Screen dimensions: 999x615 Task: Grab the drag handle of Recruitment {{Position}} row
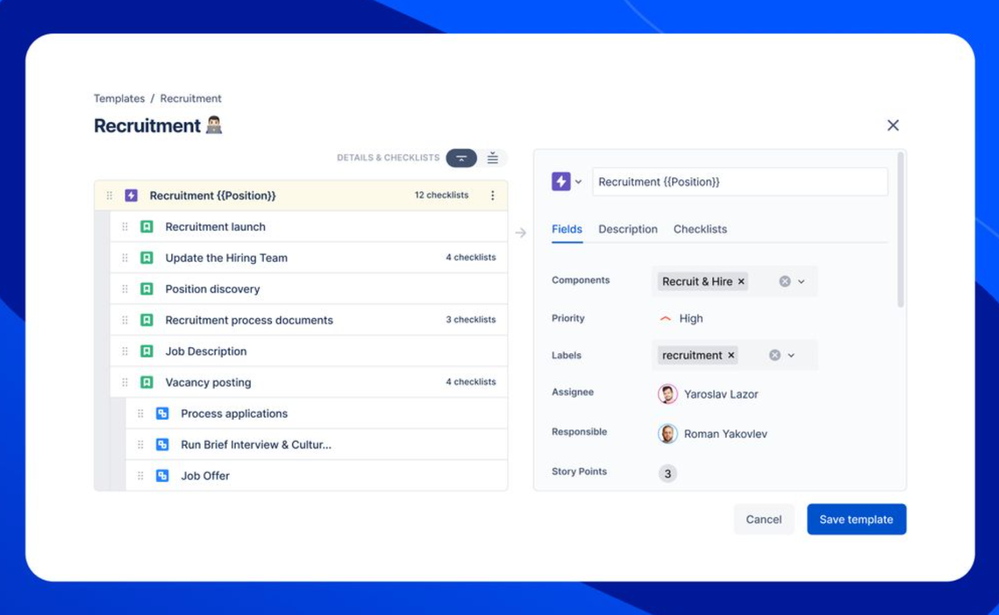tap(110, 196)
